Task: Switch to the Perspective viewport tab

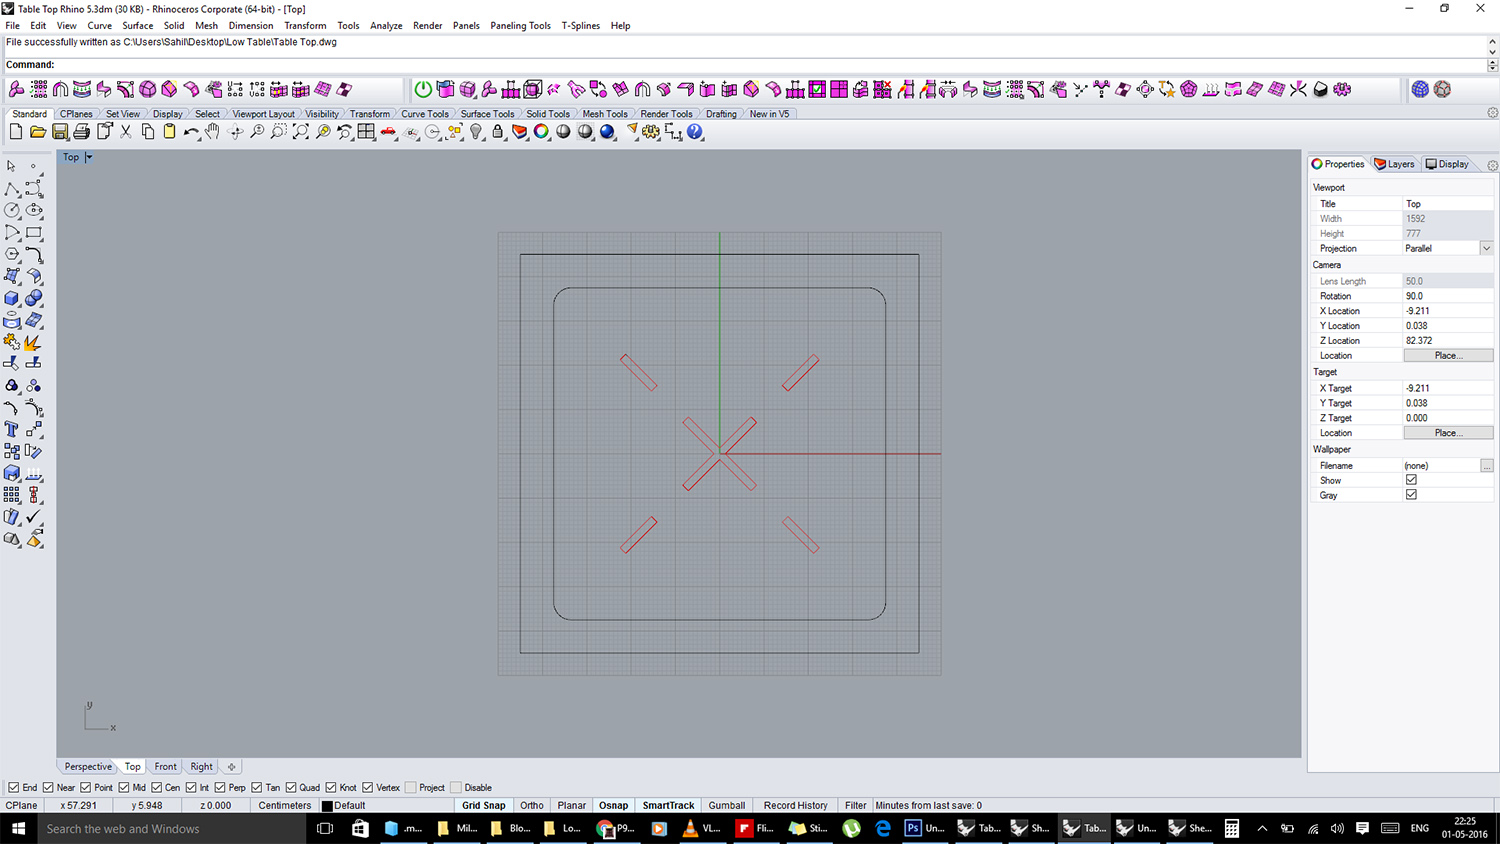Action: 88,767
